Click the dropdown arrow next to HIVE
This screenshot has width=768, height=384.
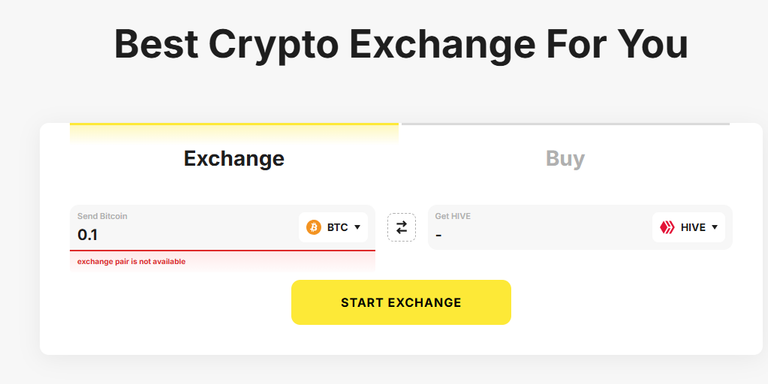click(714, 227)
